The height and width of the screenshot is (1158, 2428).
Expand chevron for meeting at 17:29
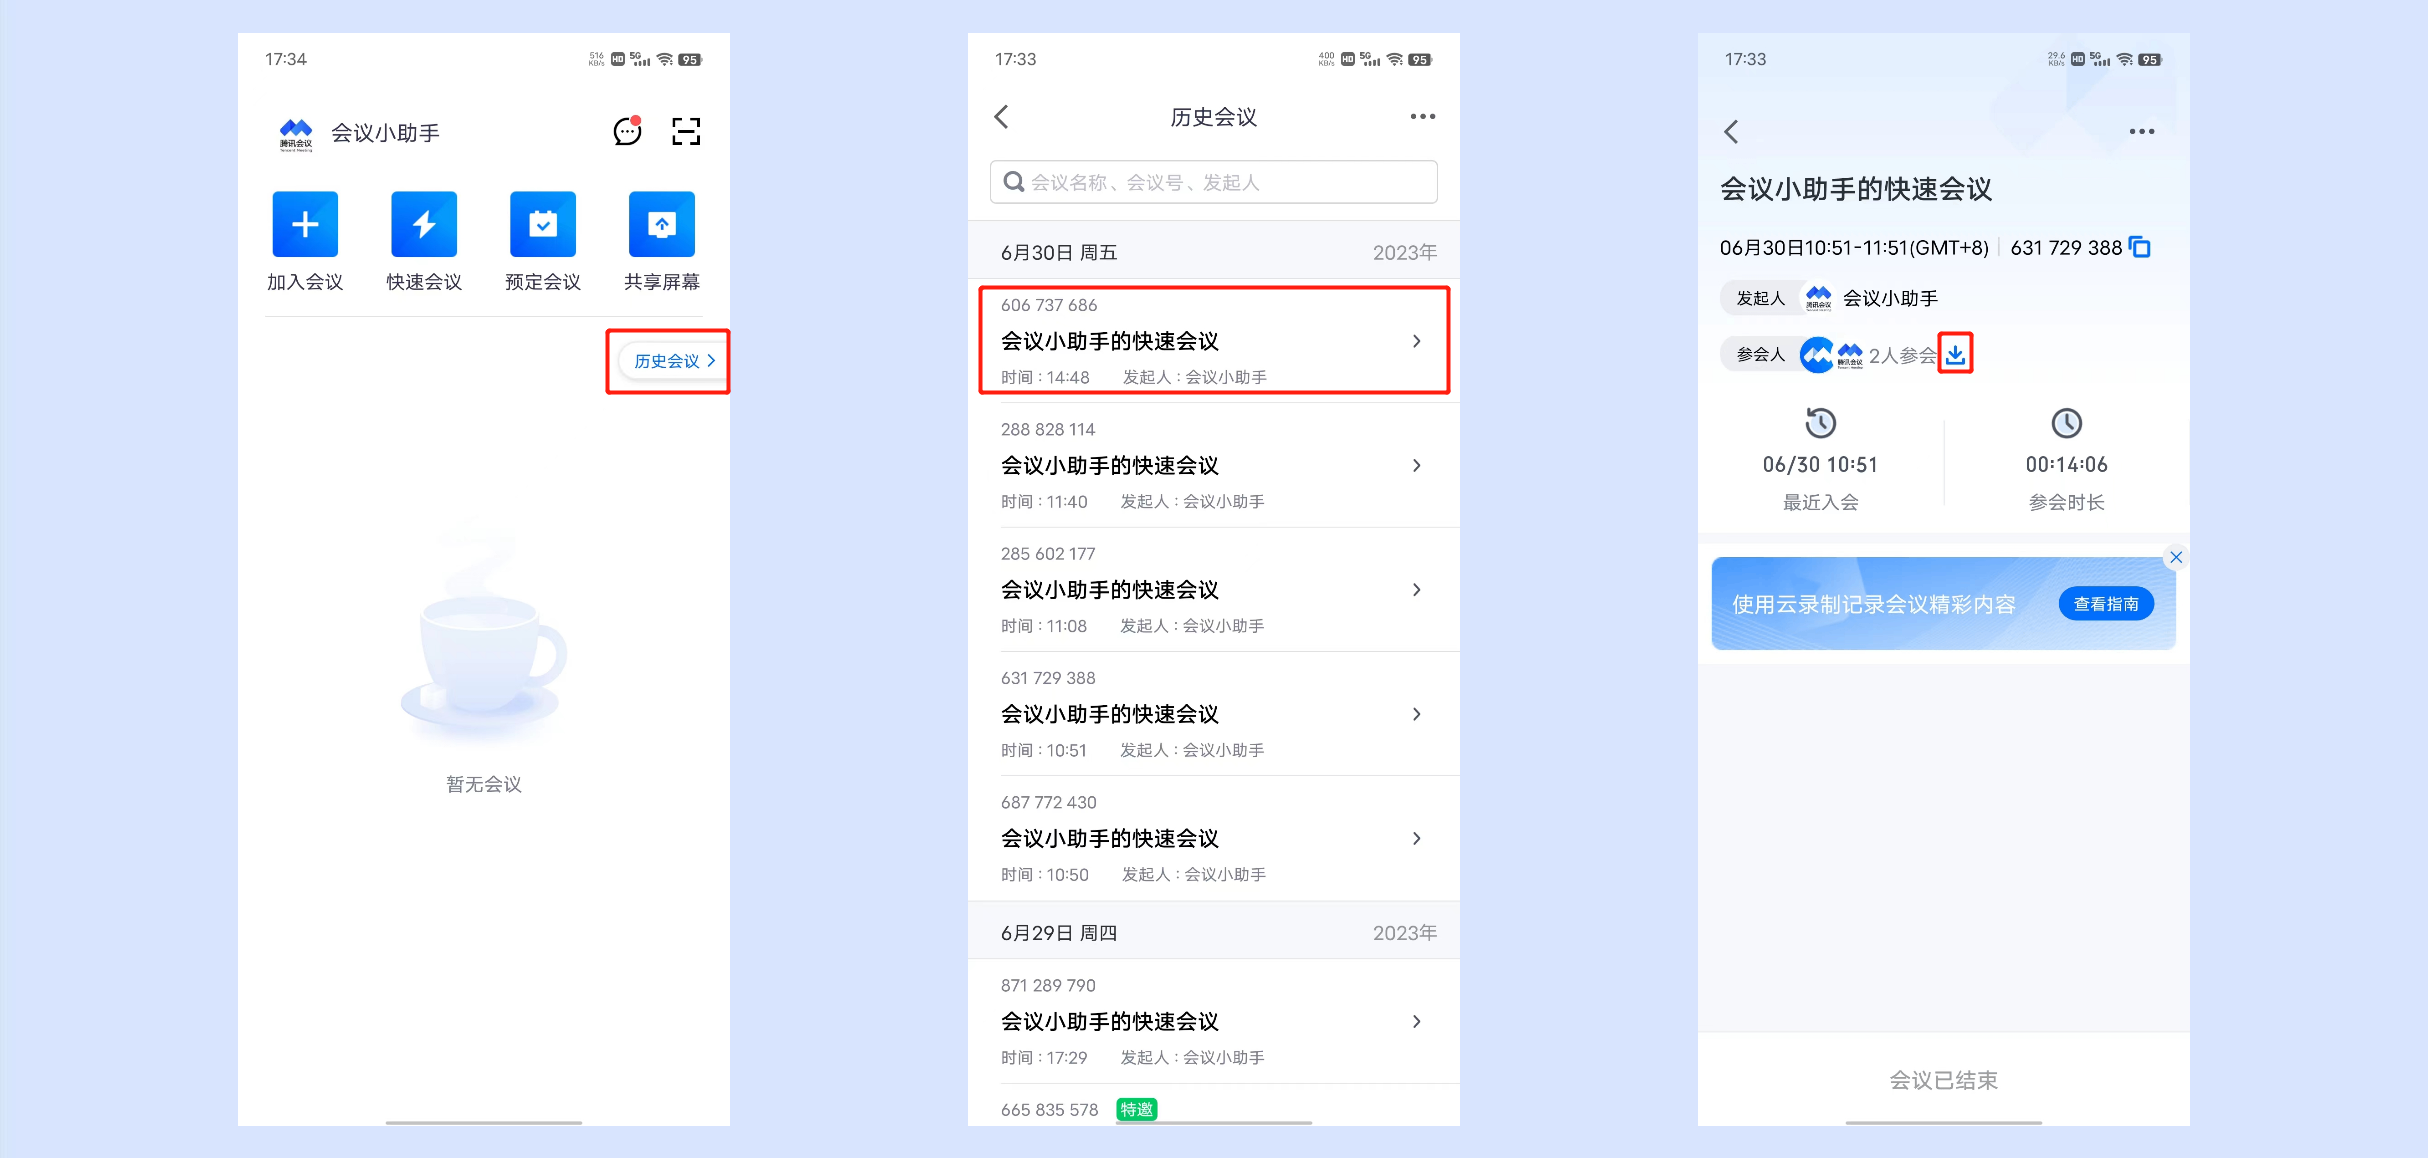[x=1416, y=1021]
